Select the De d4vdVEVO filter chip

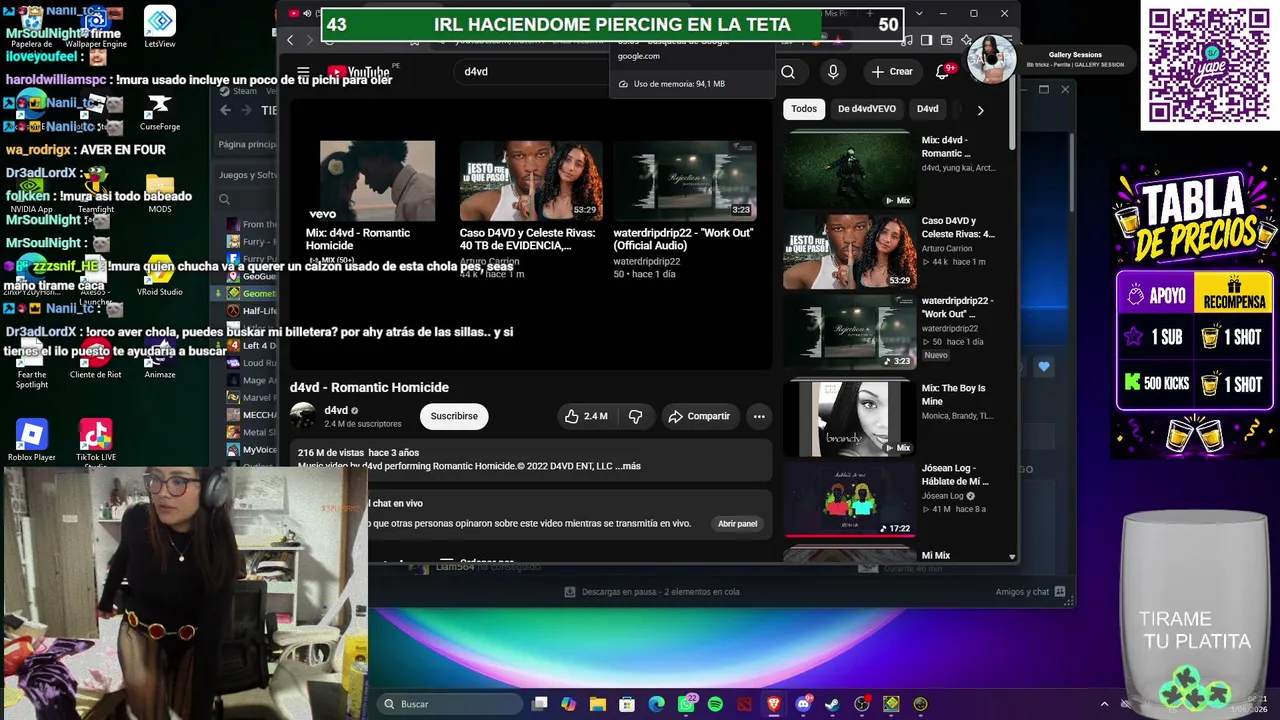(x=867, y=109)
